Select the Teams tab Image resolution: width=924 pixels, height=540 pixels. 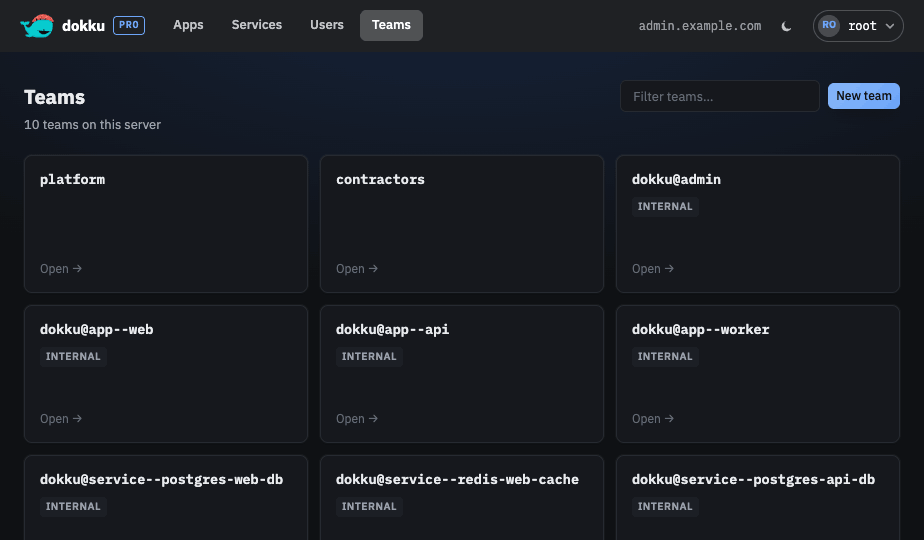[391, 25]
